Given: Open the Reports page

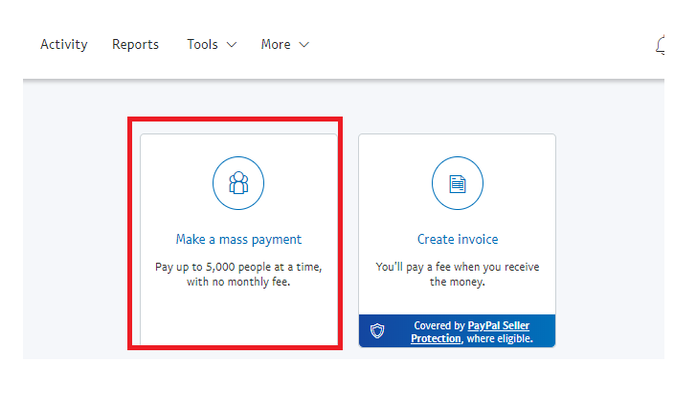Looking at the screenshot, I should [135, 45].
